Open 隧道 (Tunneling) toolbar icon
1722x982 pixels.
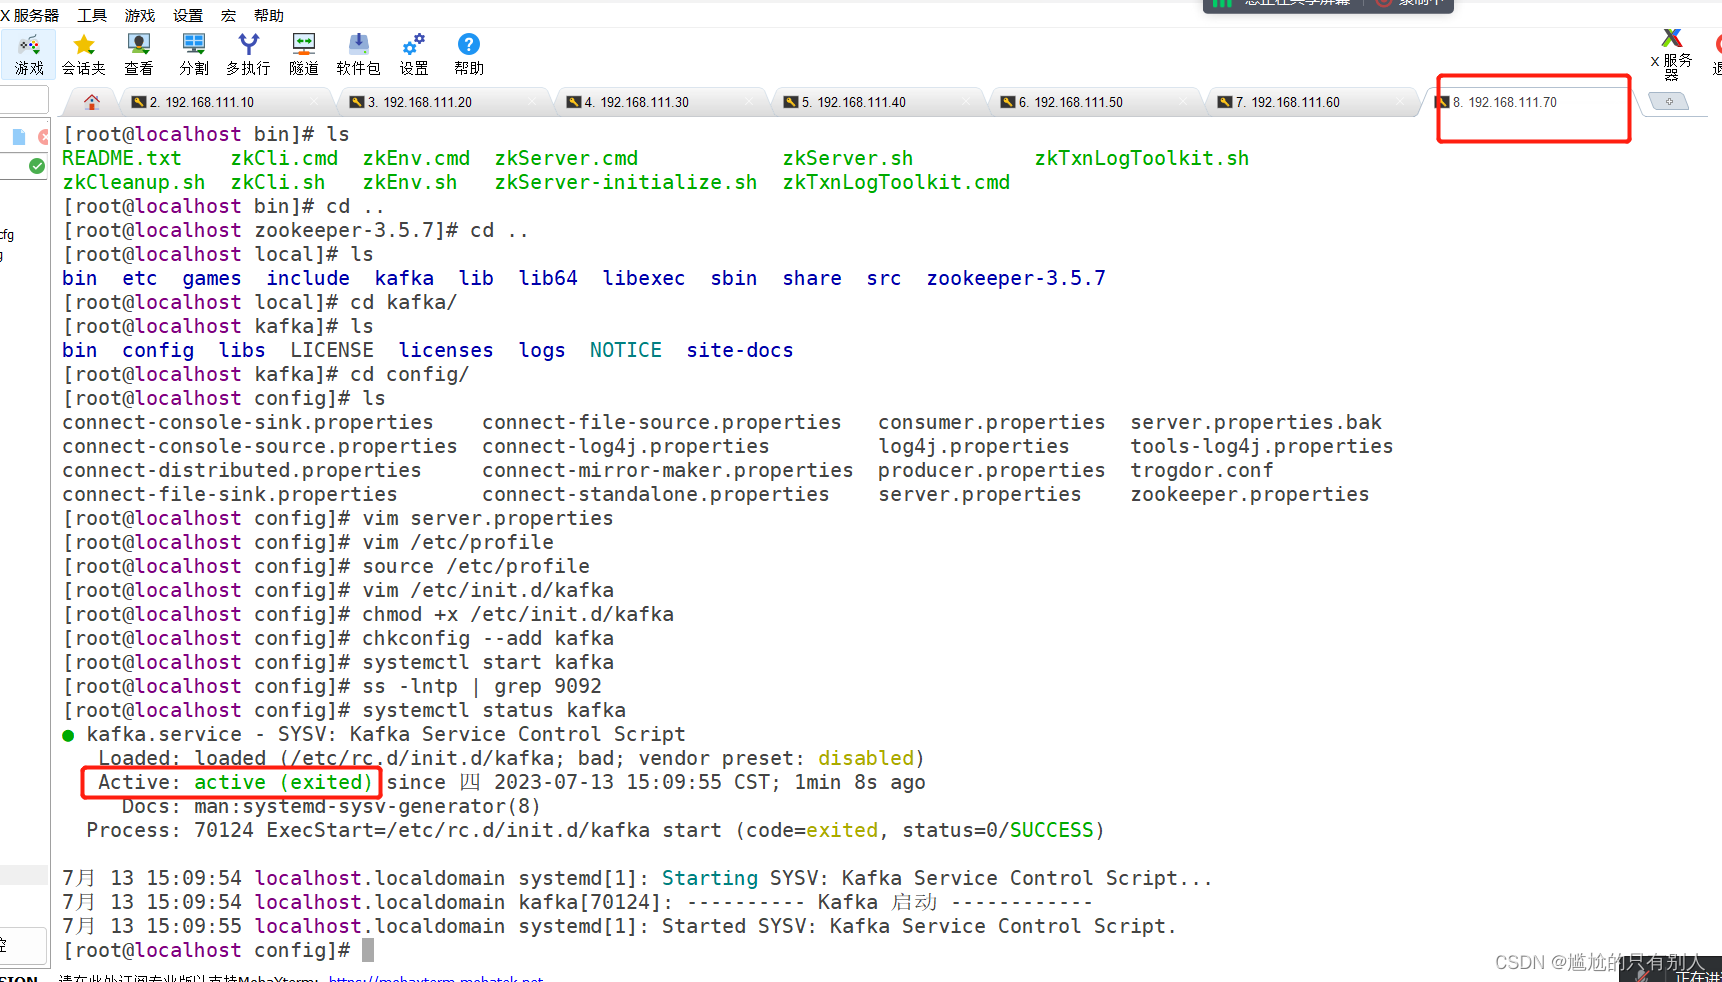coord(304,54)
